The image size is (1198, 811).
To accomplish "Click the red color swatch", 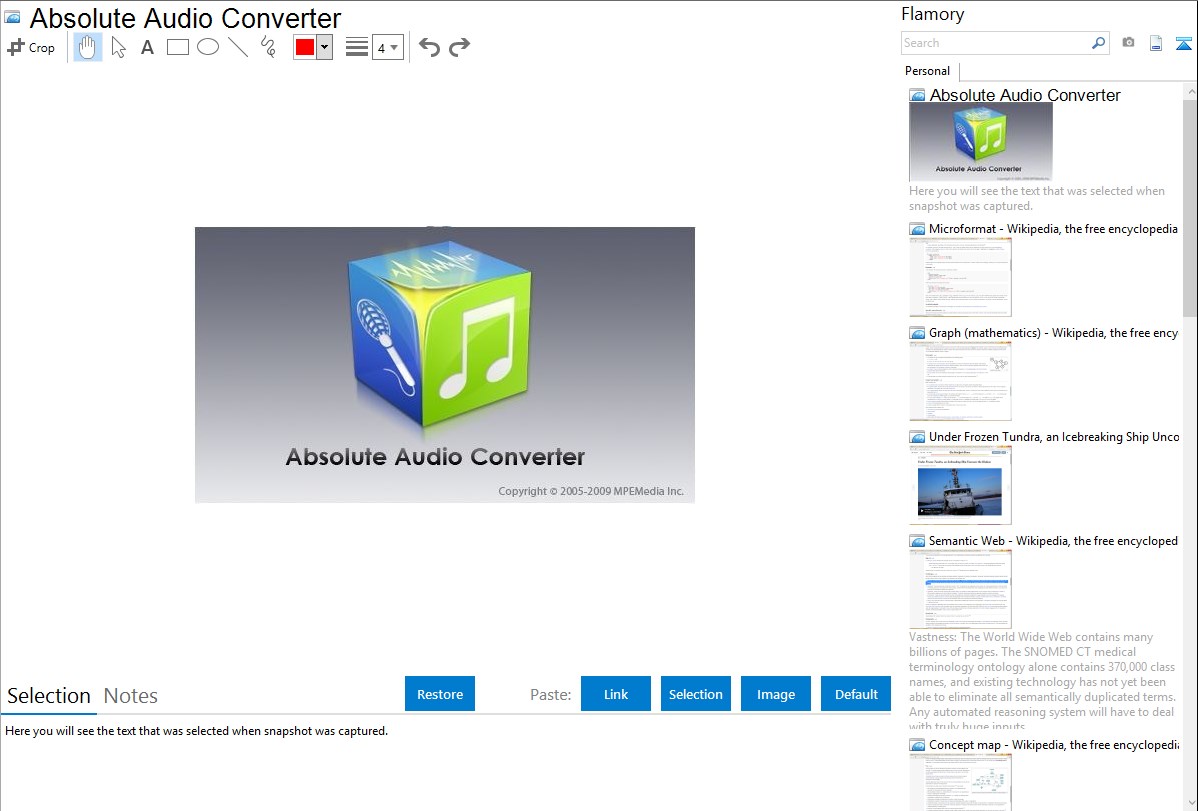I will point(305,47).
